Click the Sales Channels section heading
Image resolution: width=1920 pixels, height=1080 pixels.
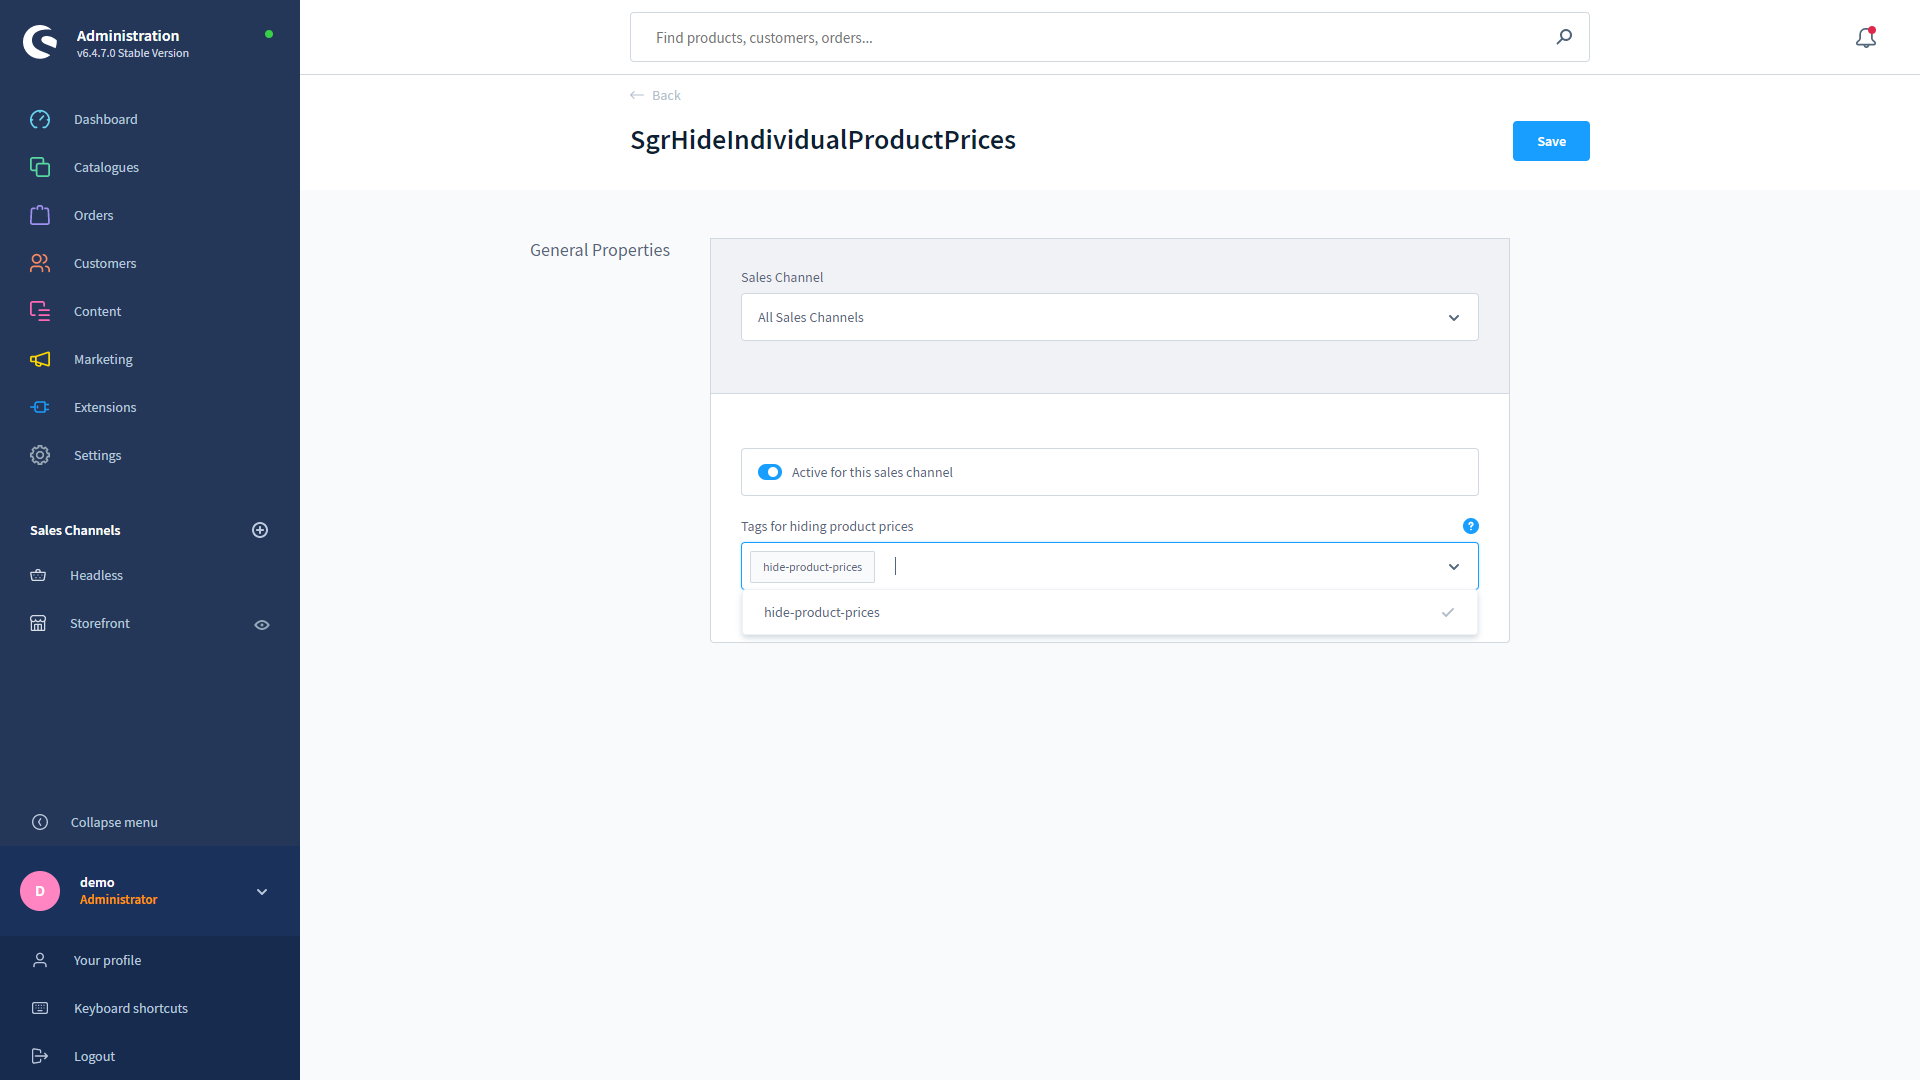click(x=75, y=530)
